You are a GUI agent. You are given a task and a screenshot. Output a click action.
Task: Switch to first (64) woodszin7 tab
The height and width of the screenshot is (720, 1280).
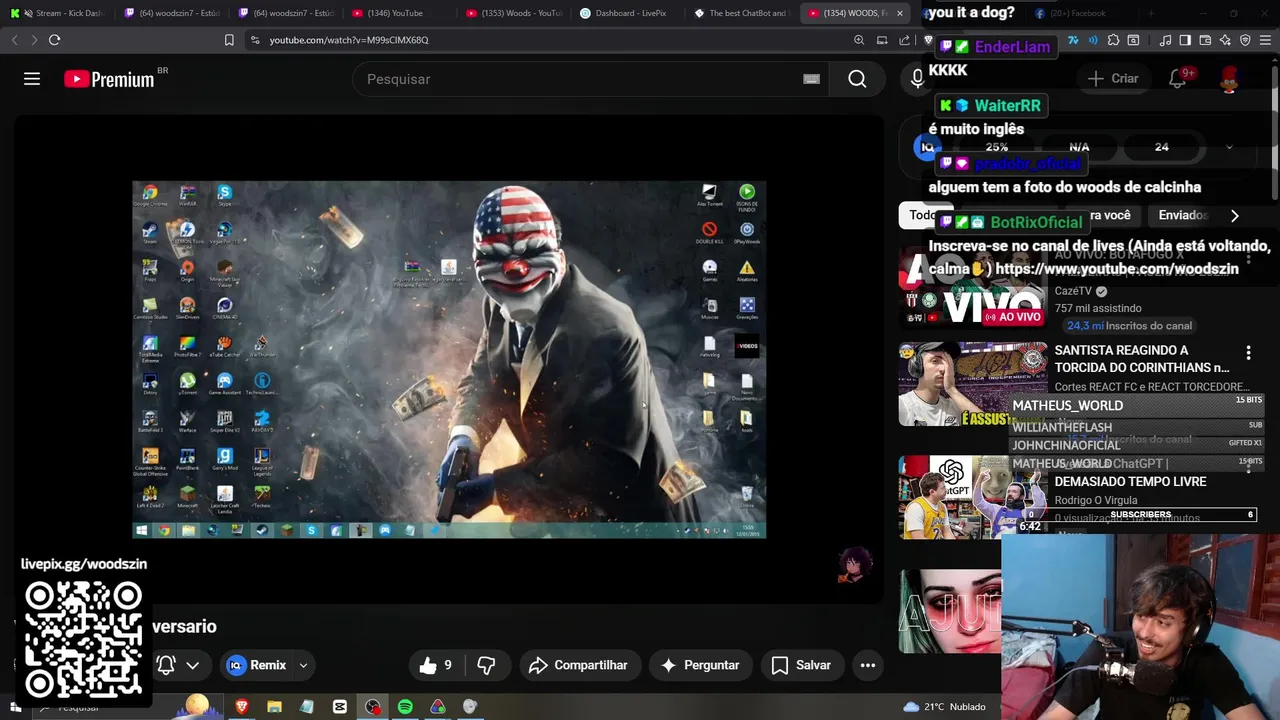pyautogui.click(x=171, y=13)
